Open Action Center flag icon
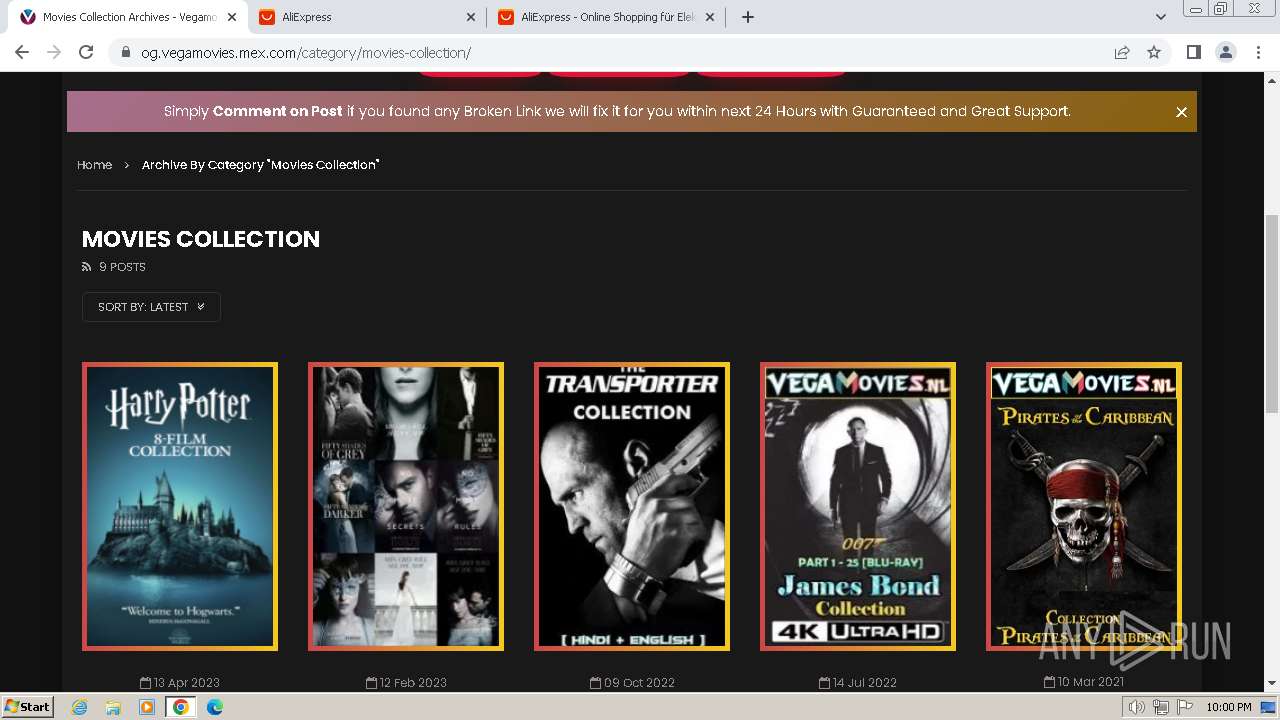The height and width of the screenshot is (720, 1280). tap(1183, 707)
